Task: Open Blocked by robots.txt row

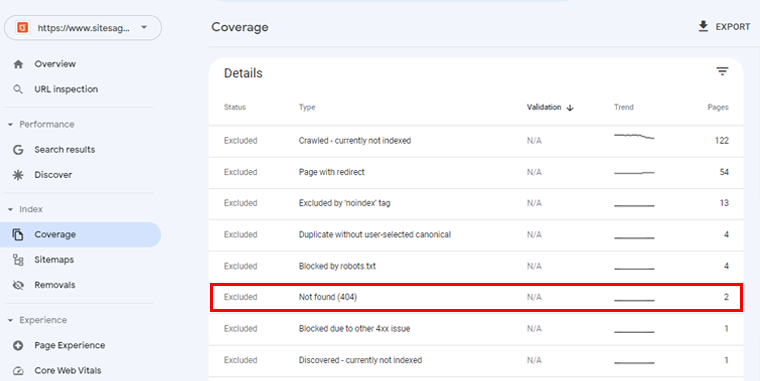Action: click(476, 266)
